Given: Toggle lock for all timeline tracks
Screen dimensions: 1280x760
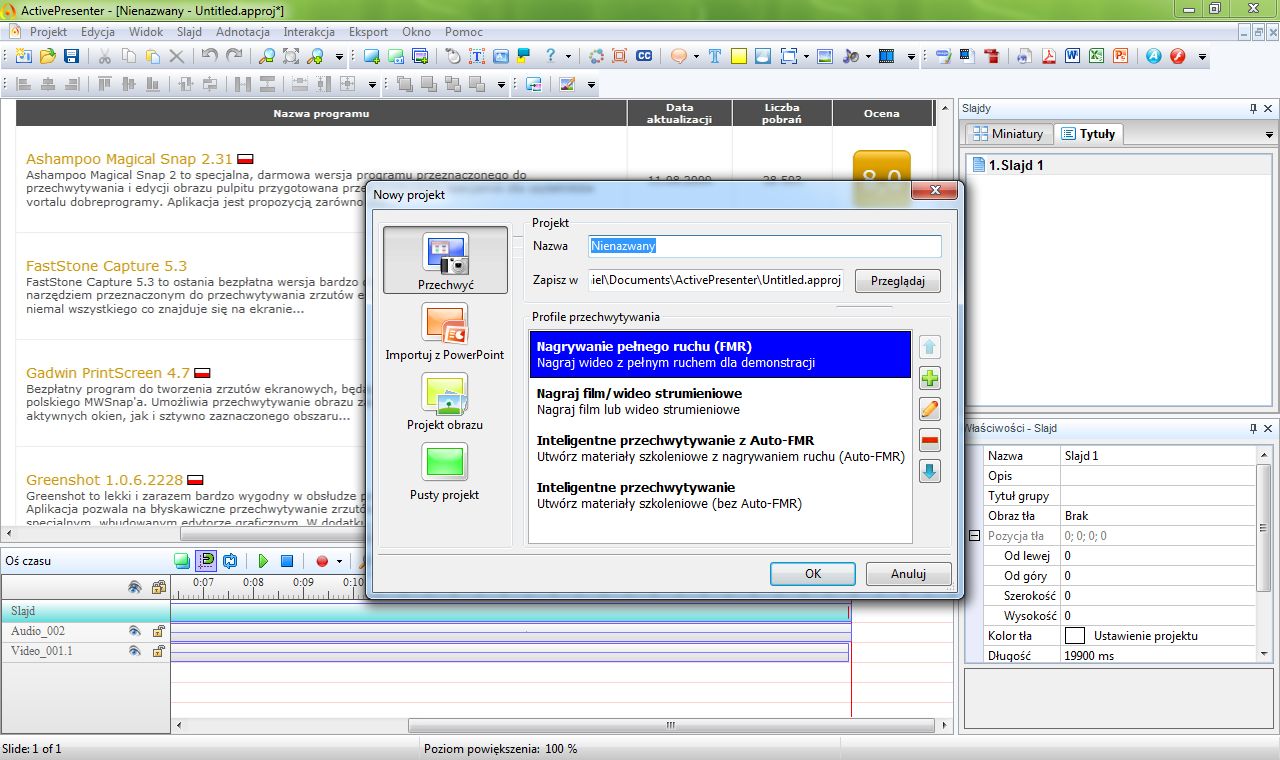Looking at the screenshot, I should coord(158,587).
